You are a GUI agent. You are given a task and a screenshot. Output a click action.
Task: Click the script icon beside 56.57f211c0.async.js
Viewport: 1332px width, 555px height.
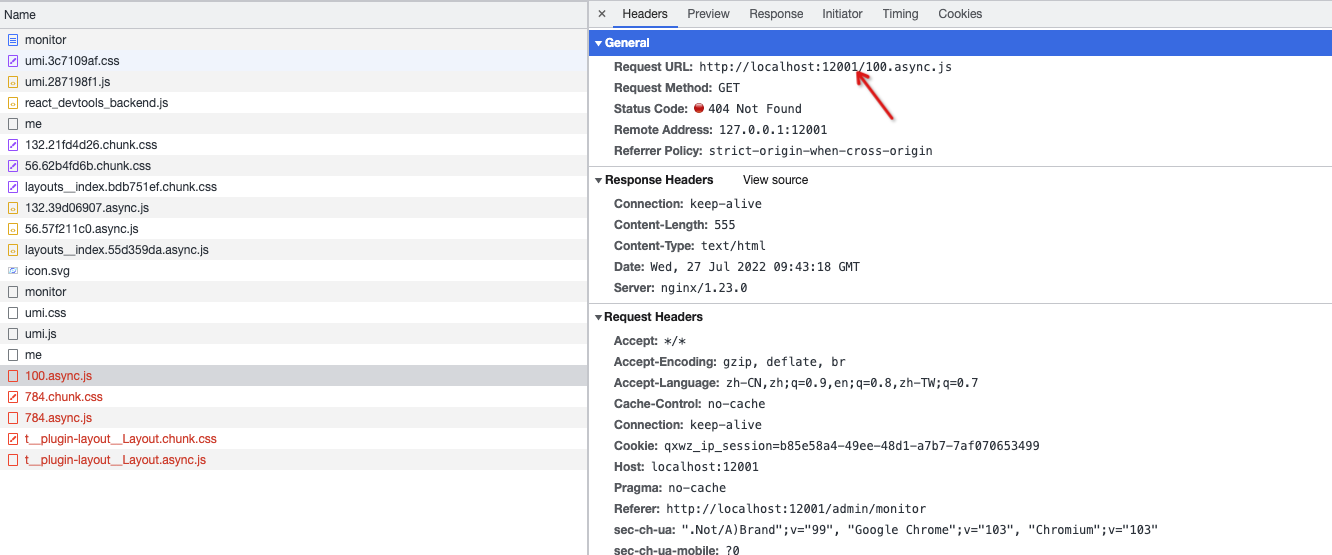pos(13,229)
